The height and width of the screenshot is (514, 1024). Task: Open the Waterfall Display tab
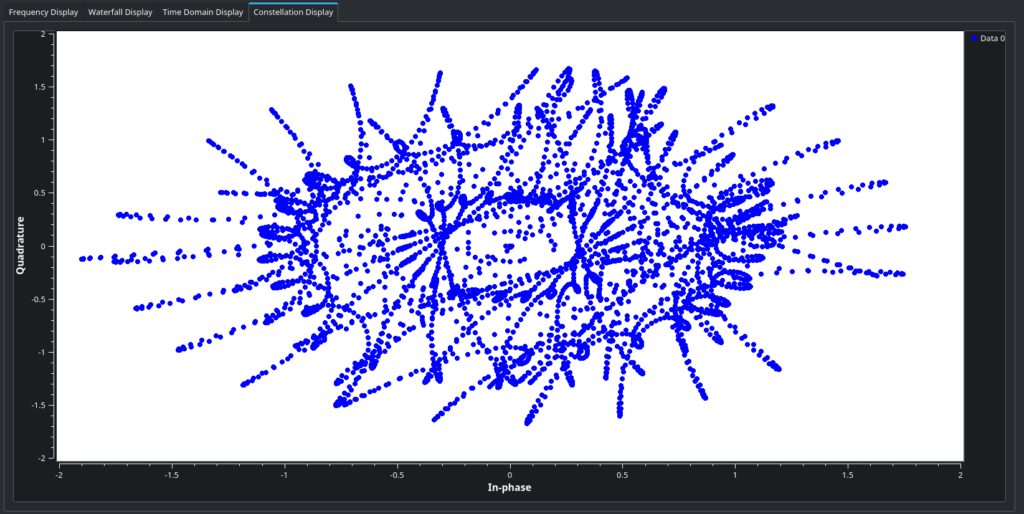coord(120,12)
